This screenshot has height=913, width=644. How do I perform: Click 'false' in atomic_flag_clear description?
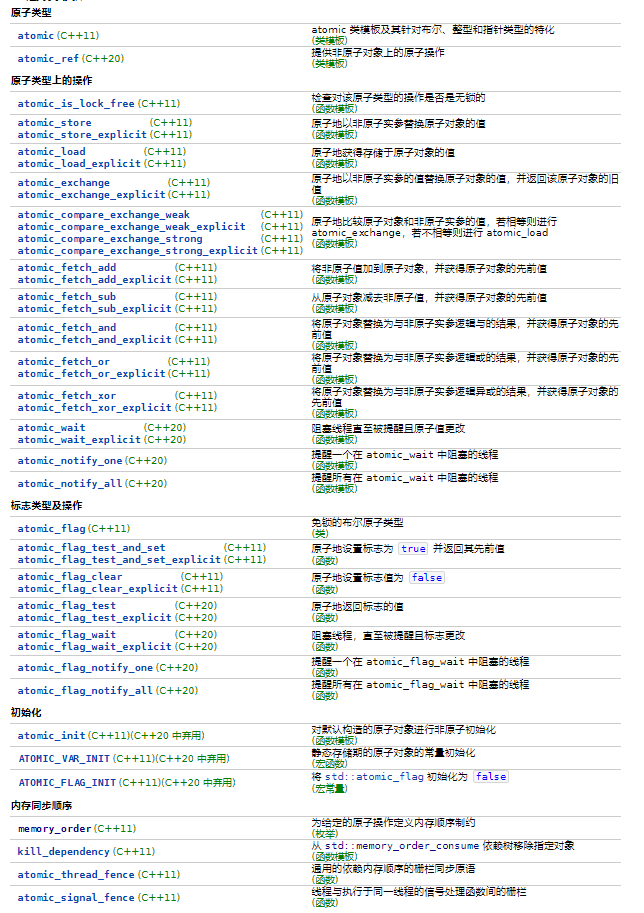click(427, 578)
